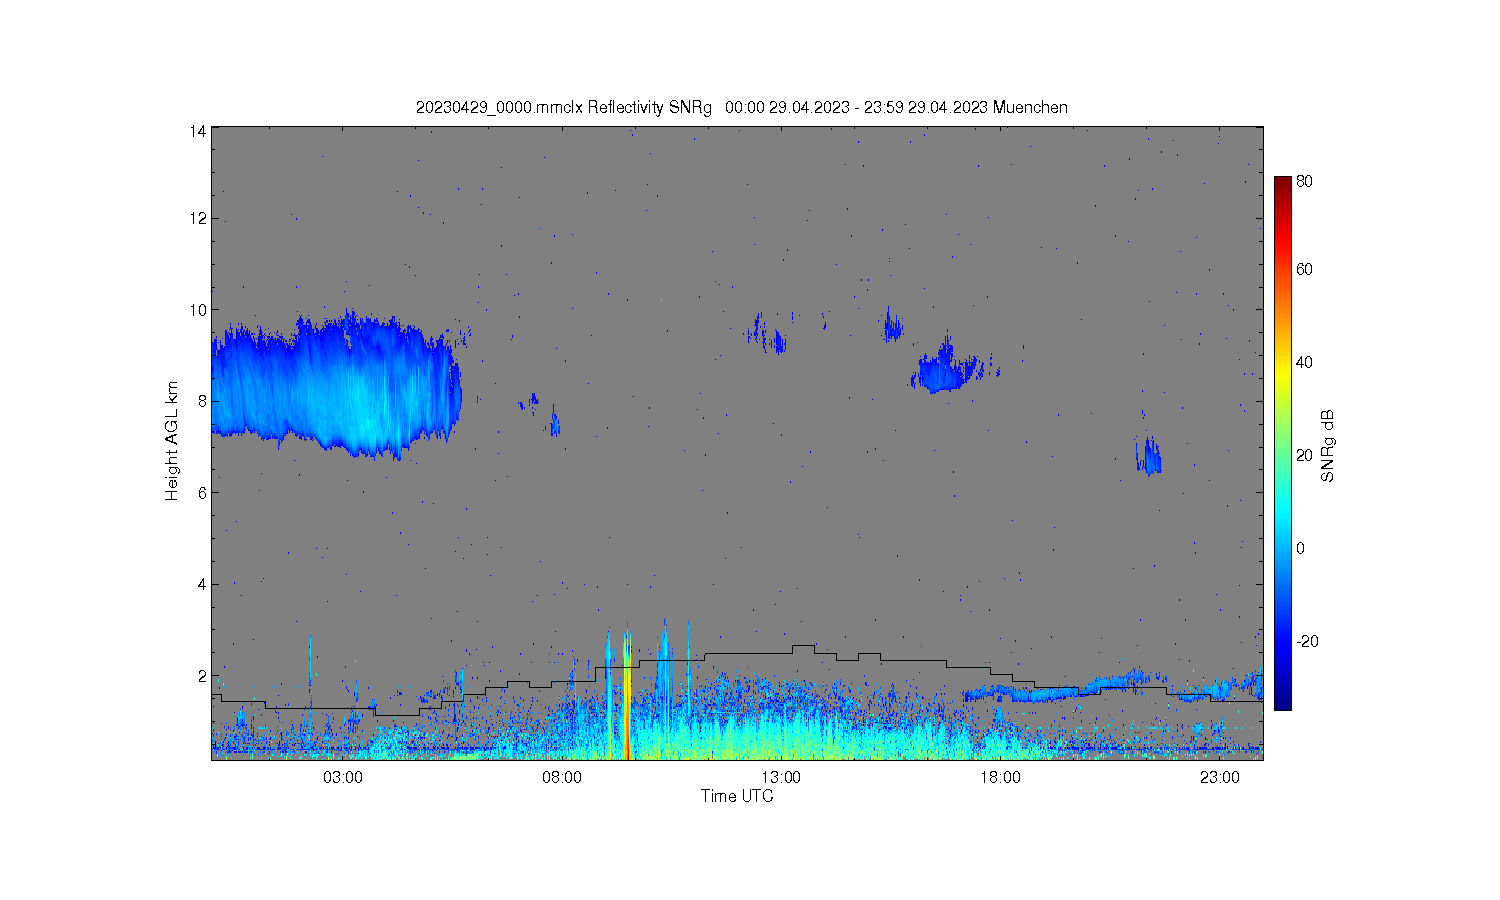Image resolution: width=1500 pixels, height=900 pixels.
Task: Click the large cirrus cloud layer near 8 km
Action: [x=335, y=385]
